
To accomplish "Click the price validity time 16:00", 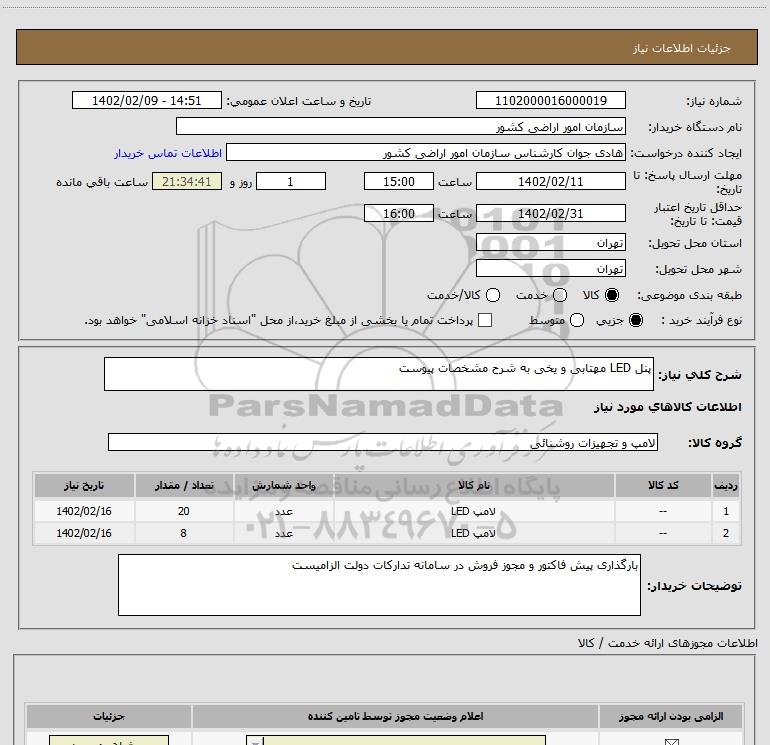I will 399,213.
